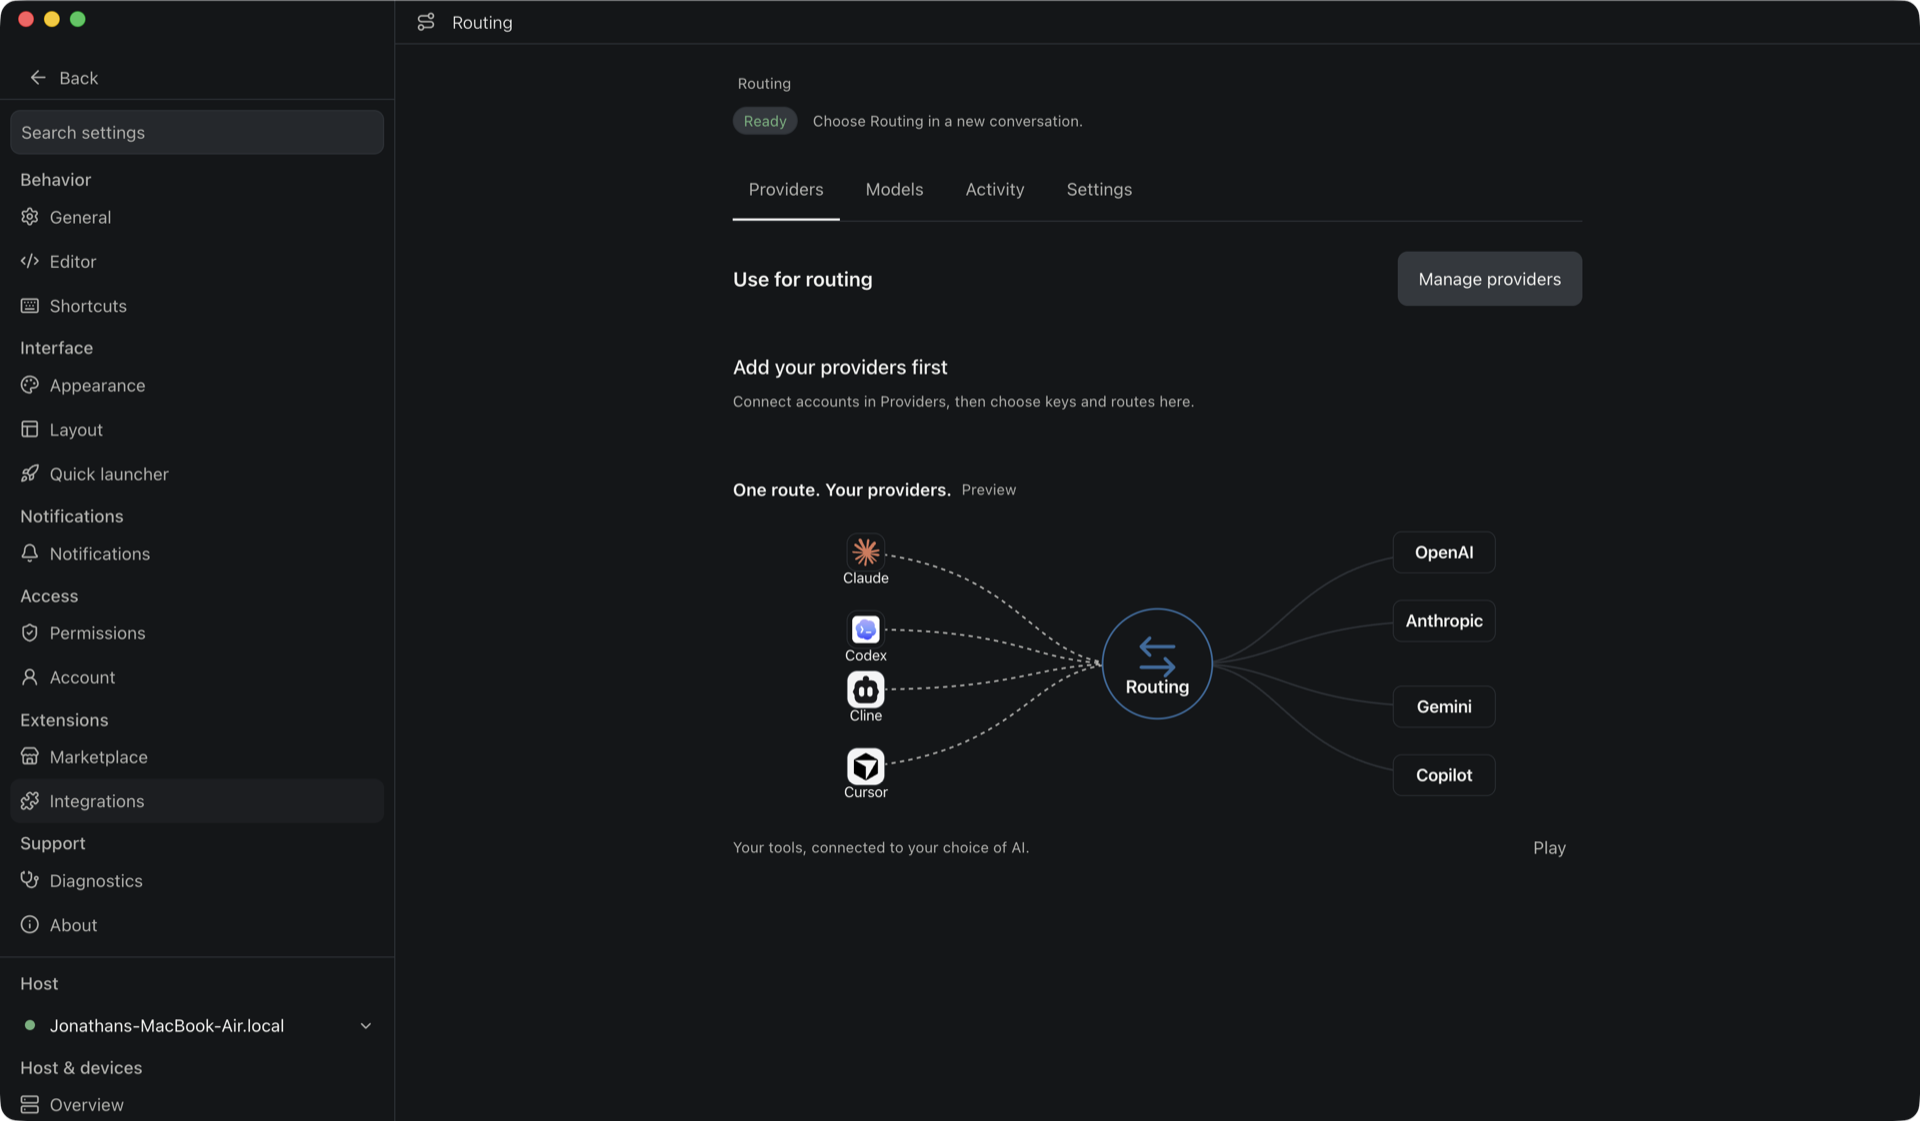Open the Layout panel icon
Viewport: 1920px width, 1121px height.
30,429
